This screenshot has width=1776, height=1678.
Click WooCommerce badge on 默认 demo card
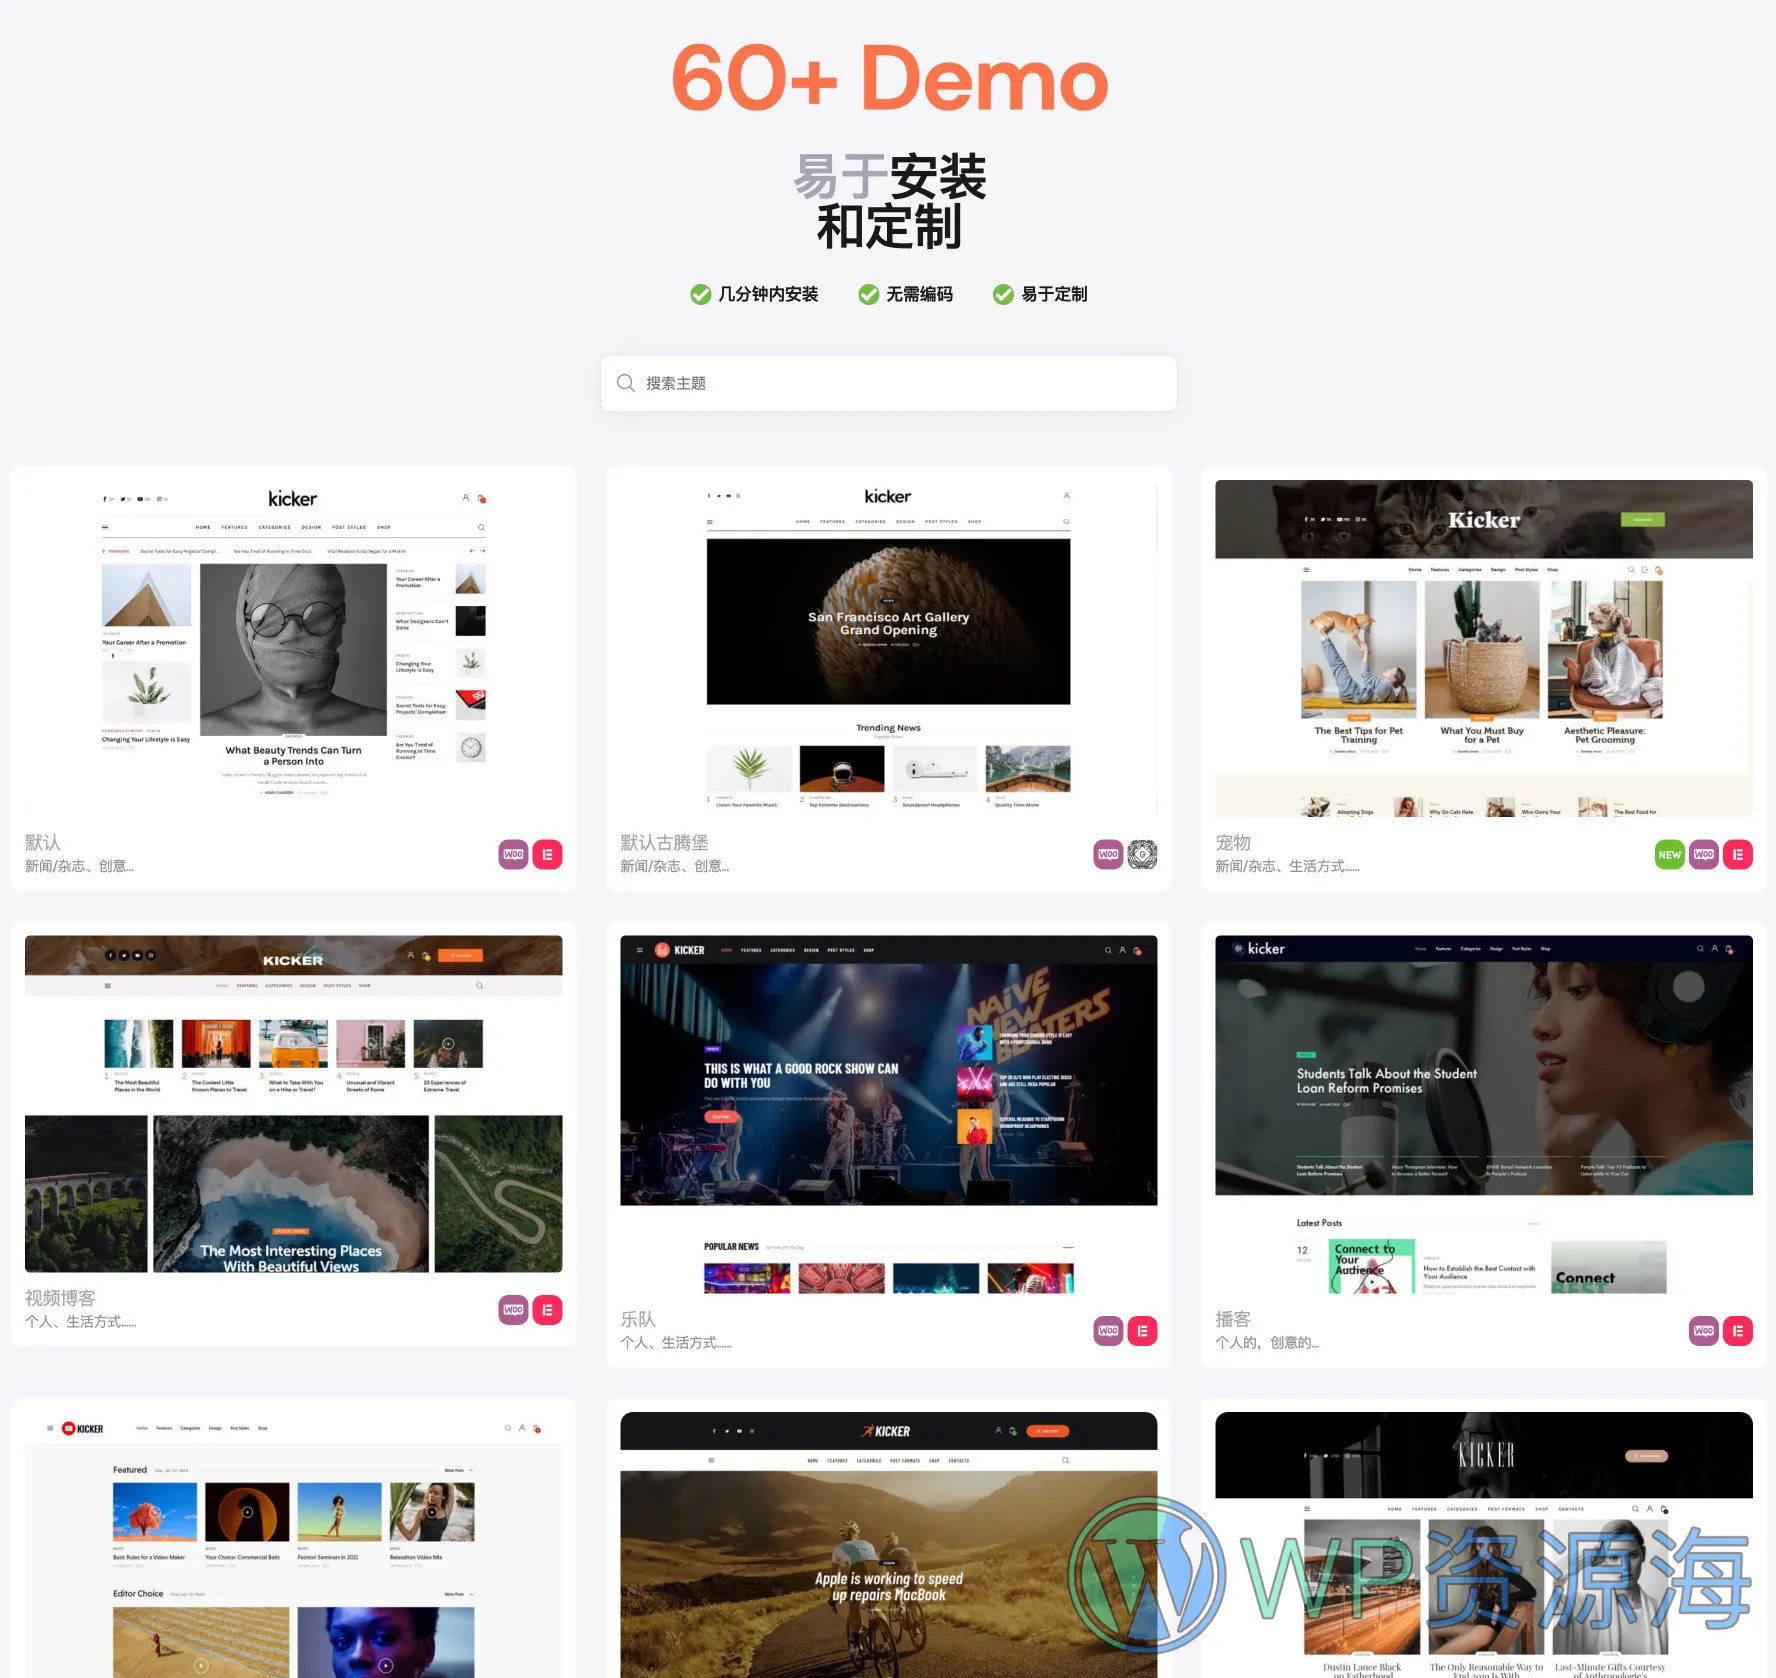point(513,855)
